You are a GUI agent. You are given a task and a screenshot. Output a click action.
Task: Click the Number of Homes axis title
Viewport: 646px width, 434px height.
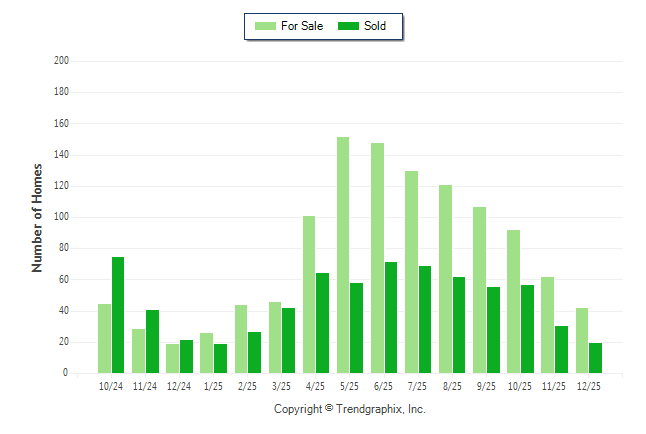[x=38, y=217]
